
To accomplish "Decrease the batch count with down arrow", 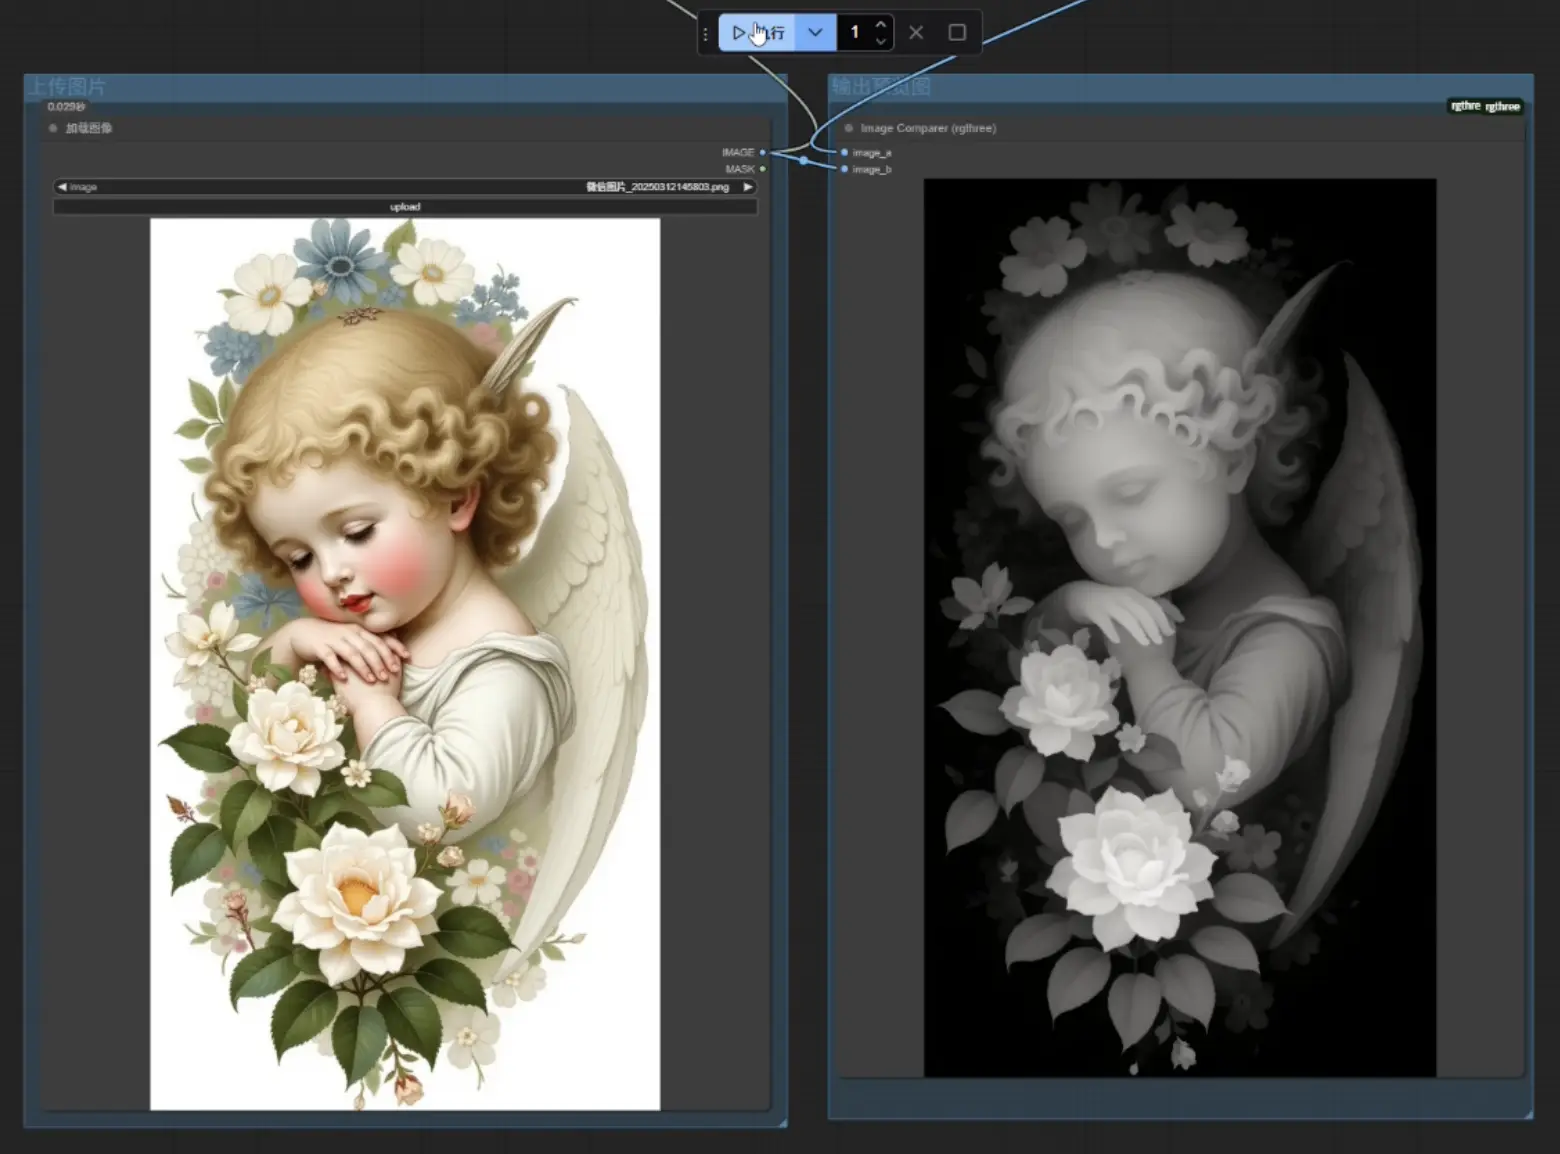I will (x=881, y=41).
